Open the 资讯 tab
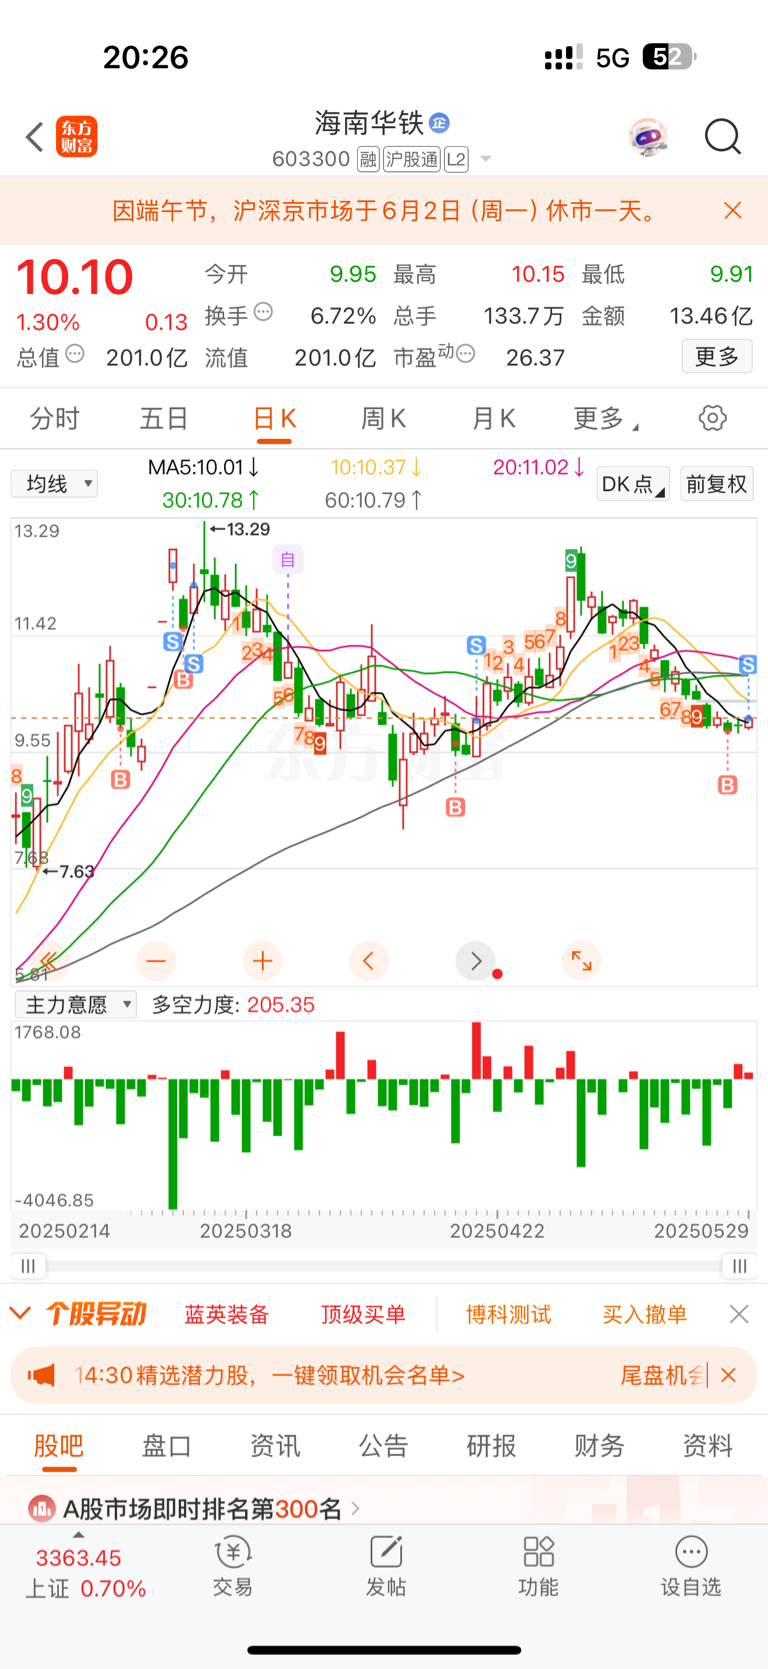The image size is (768, 1669). [x=275, y=1446]
